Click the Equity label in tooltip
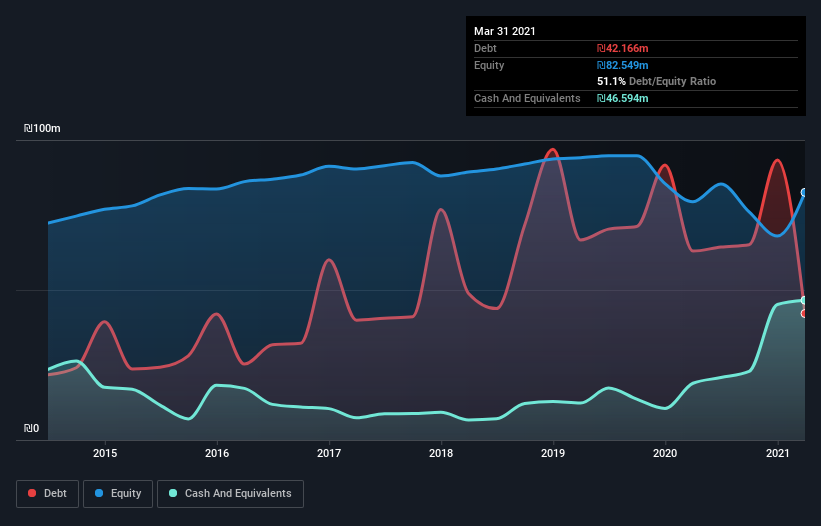The height and width of the screenshot is (526, 821). pyautogui.click(x=489, y=65)
